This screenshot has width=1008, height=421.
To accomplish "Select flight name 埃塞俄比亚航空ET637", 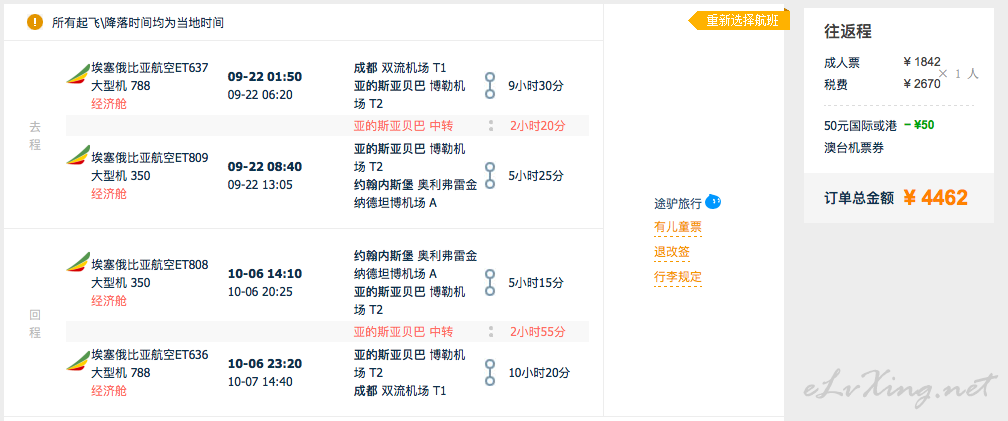I will pos(150,68).
